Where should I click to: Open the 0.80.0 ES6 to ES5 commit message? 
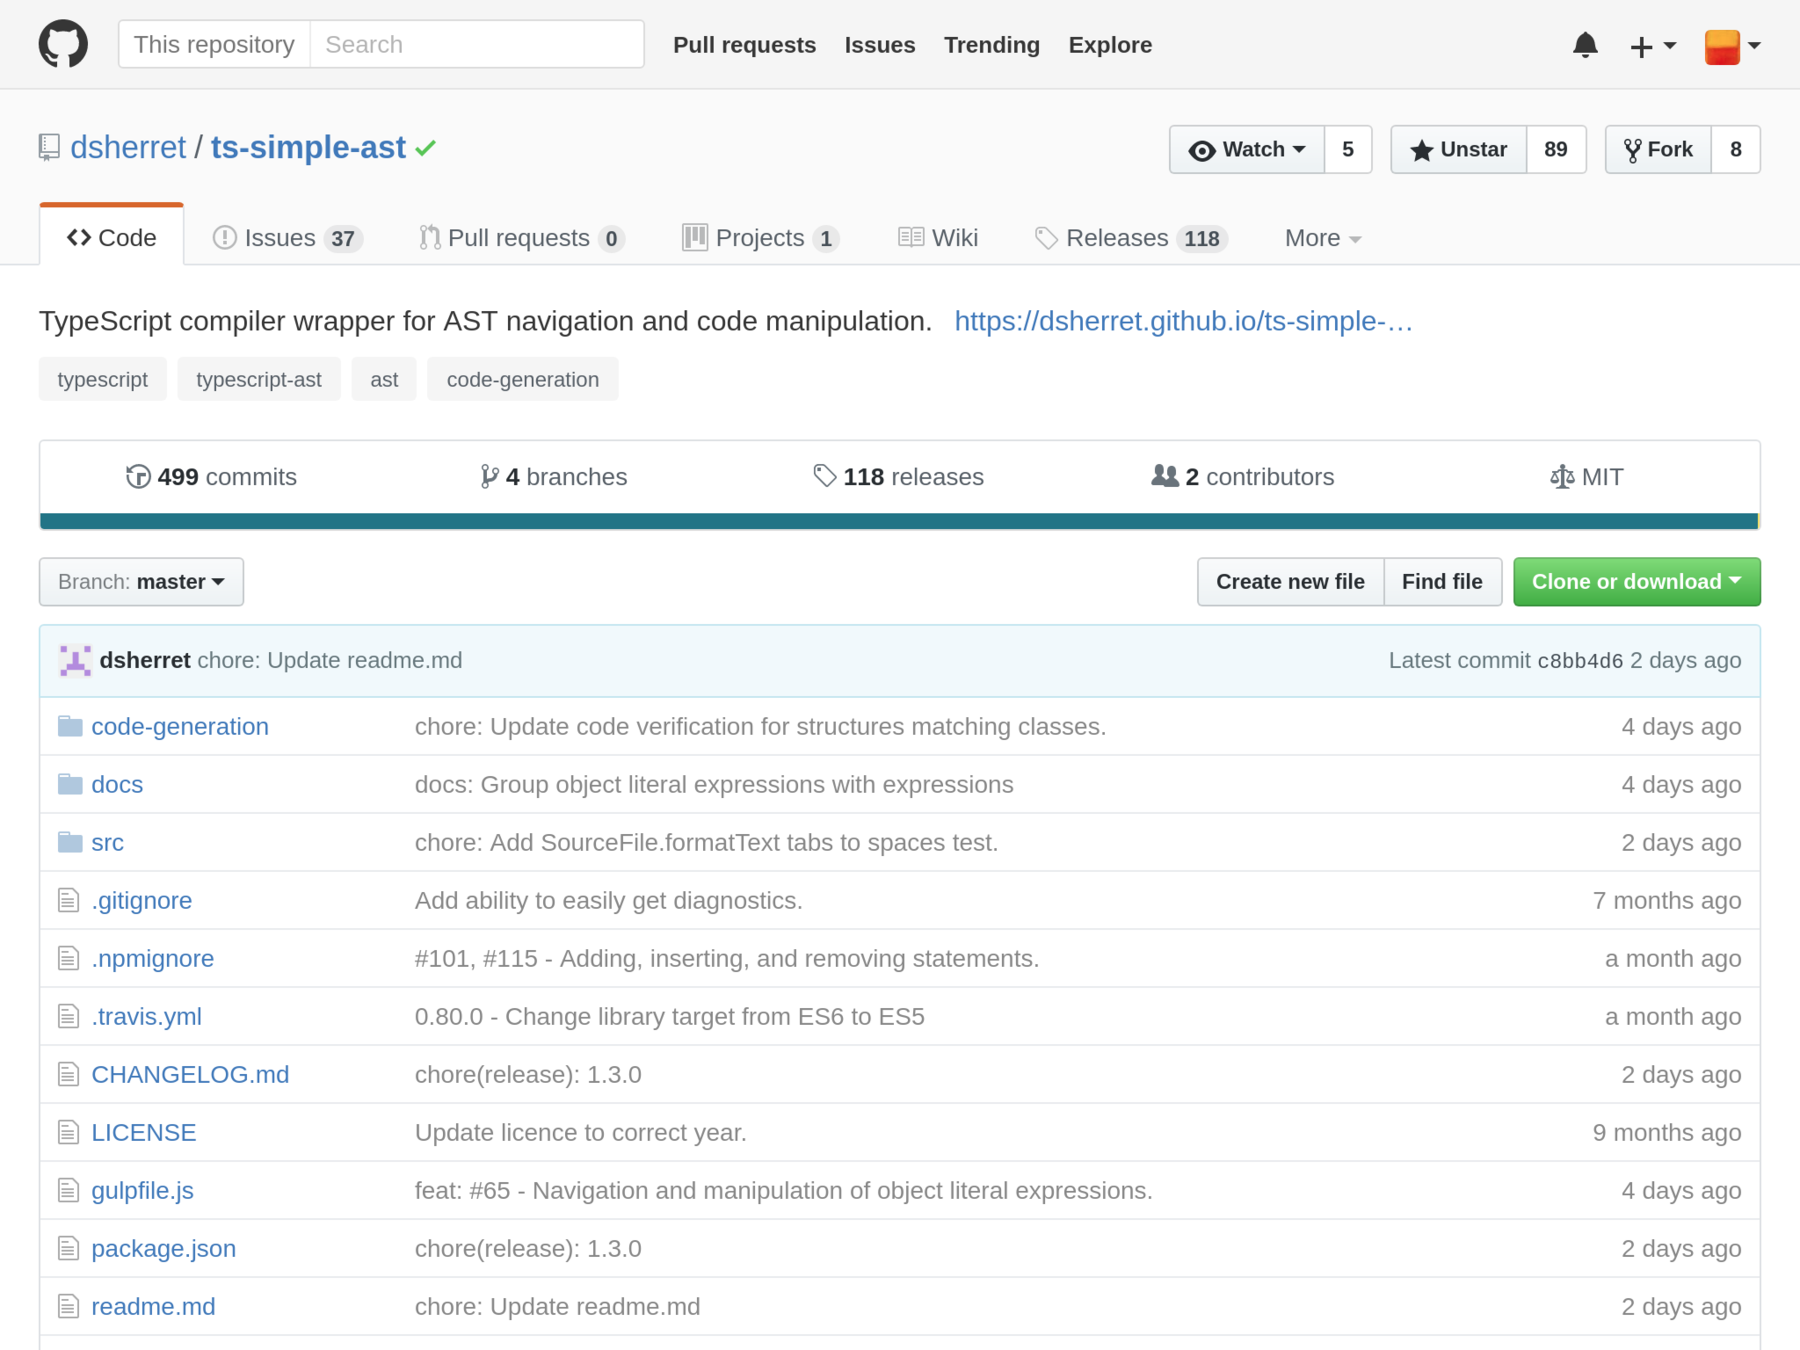pyautogui.click(x=669, y=1016)
